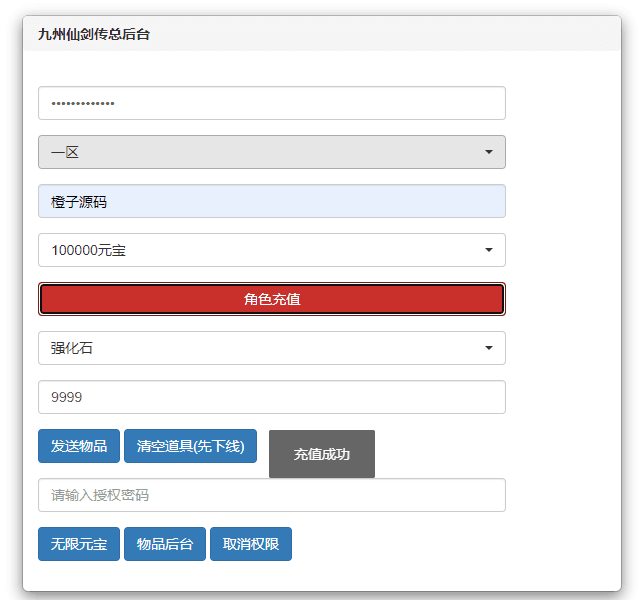Click the caret arrow on 100000元宝 selector

[x=488, y=250]
